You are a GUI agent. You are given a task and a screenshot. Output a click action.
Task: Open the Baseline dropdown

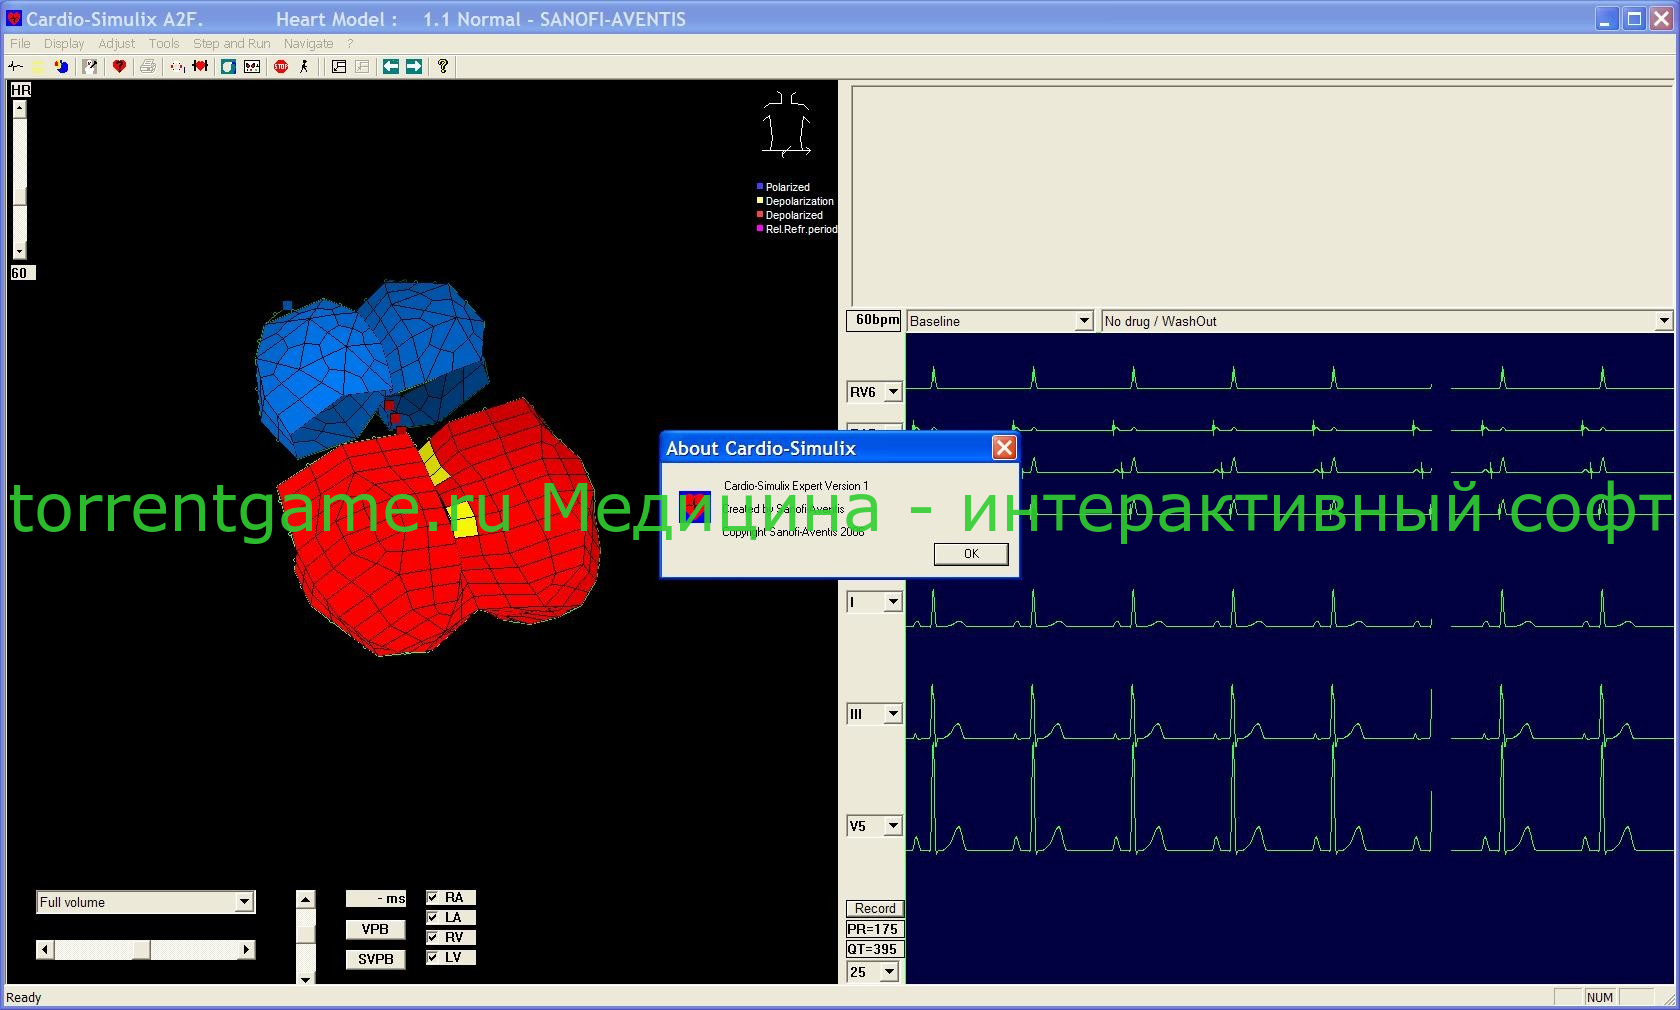click(1083, 321)
